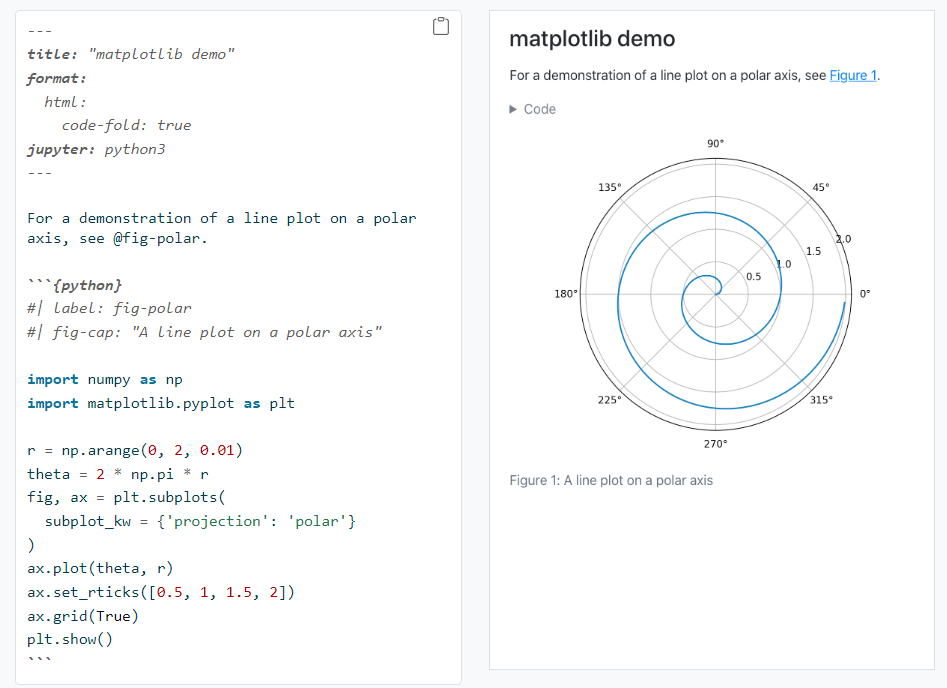
Task: Click the fig-cap comment line
Action: (x=205, y=332)
